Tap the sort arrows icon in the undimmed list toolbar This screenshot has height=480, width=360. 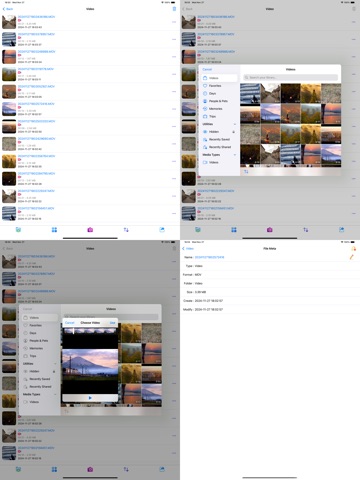(x=126, y=230)
